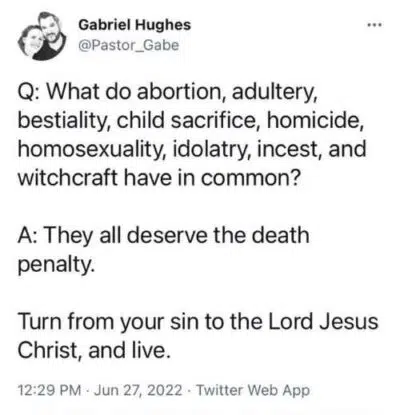Viewport: 400px width, 415px height.
Task: Click the line 'witchcraft have in common?'
Action: tap(159, 177)
